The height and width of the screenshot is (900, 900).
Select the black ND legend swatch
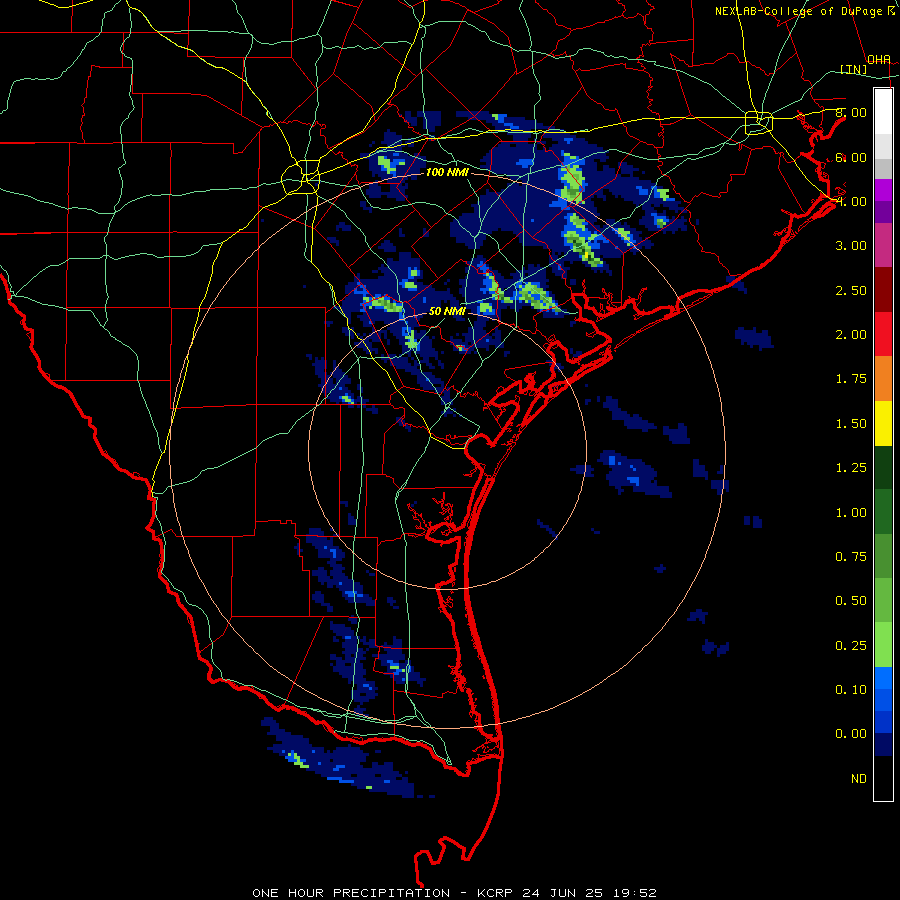tap(883, 778)
